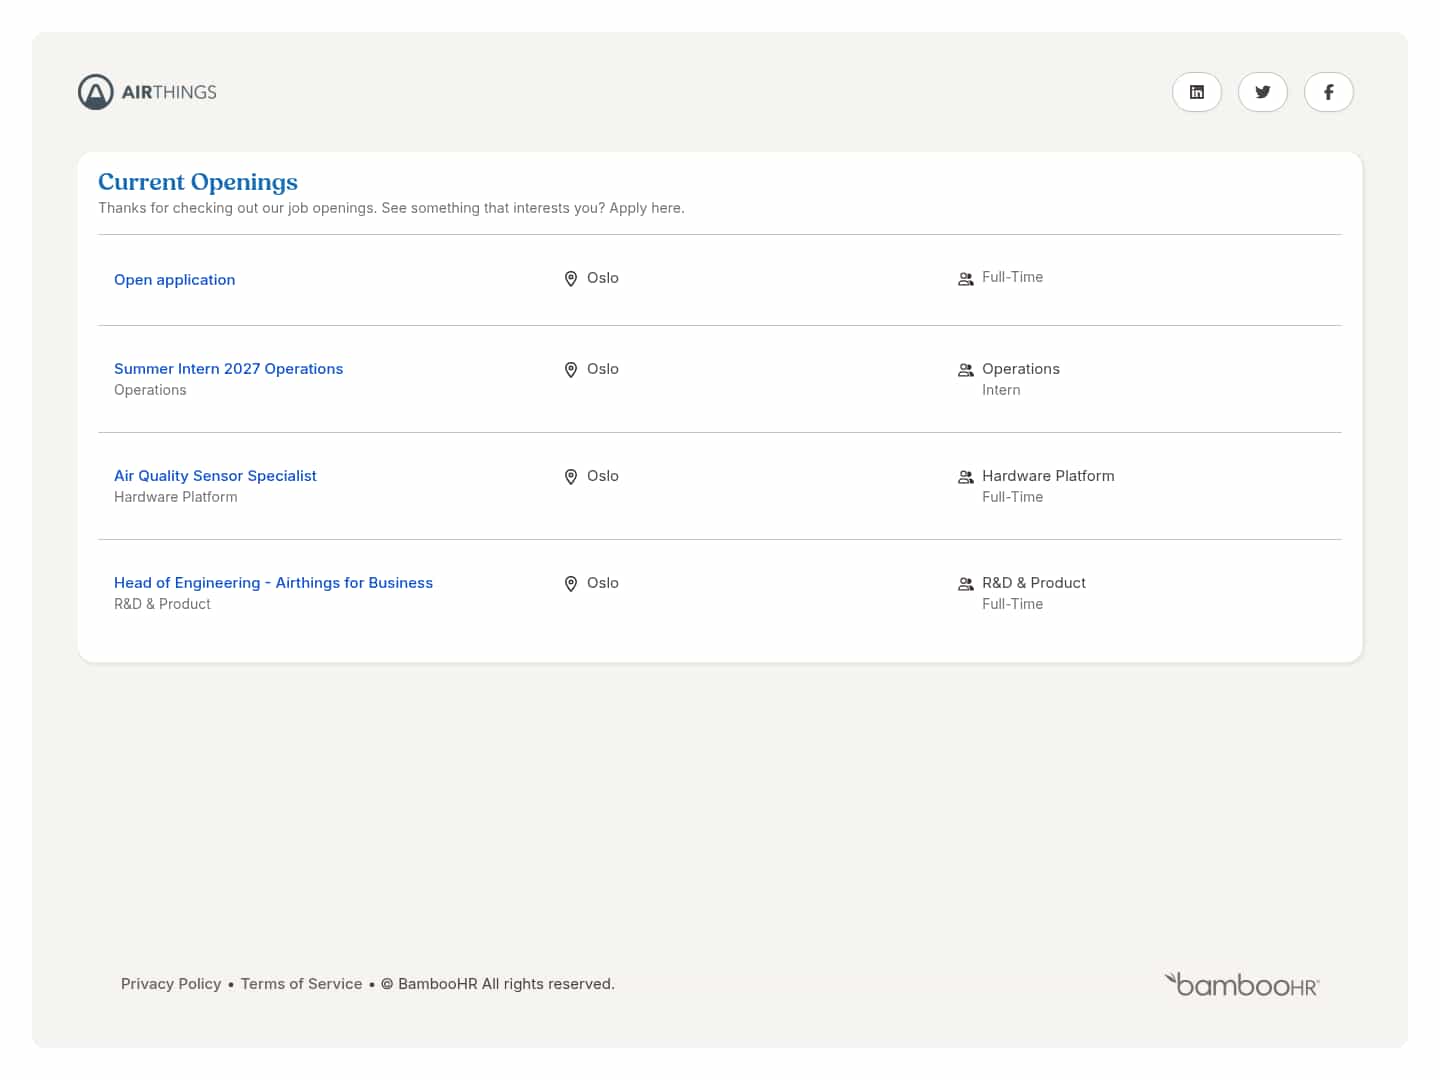Click Hardware Platform subtitle under Air Quality title
1440x1080 pixels.
coord(176,497)
